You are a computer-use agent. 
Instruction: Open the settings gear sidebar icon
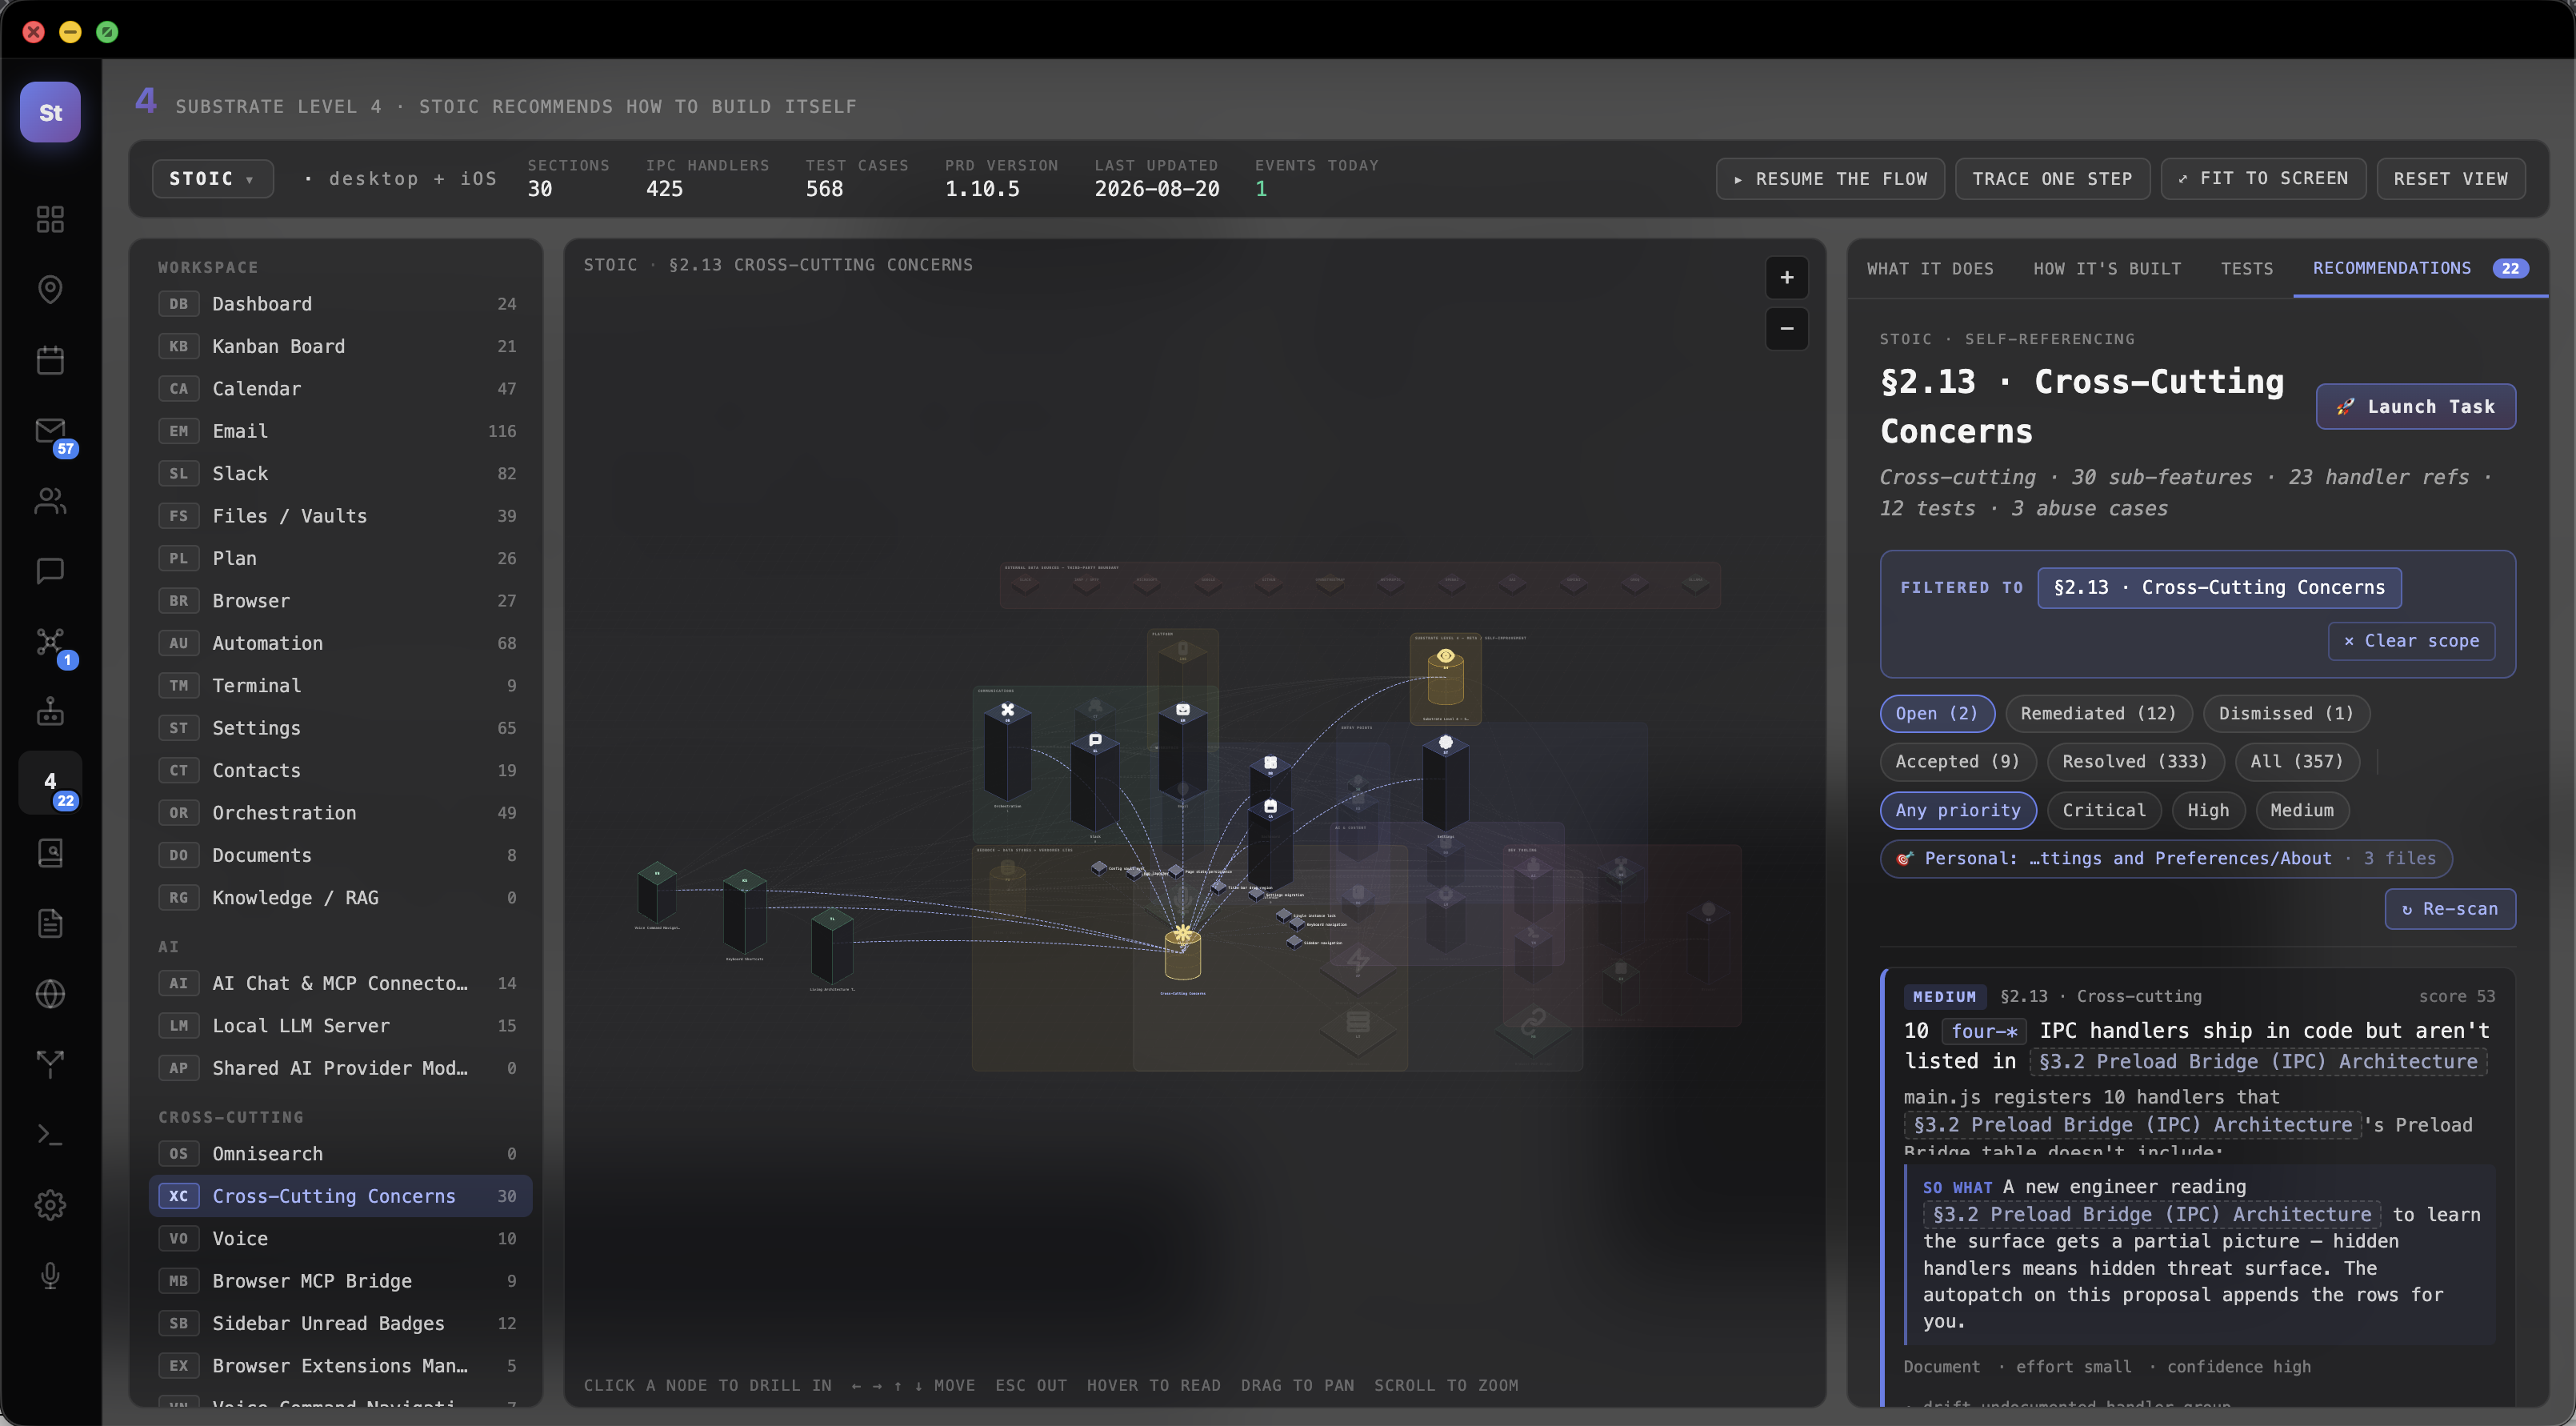pyautogui.click(x=50, y=1205)
